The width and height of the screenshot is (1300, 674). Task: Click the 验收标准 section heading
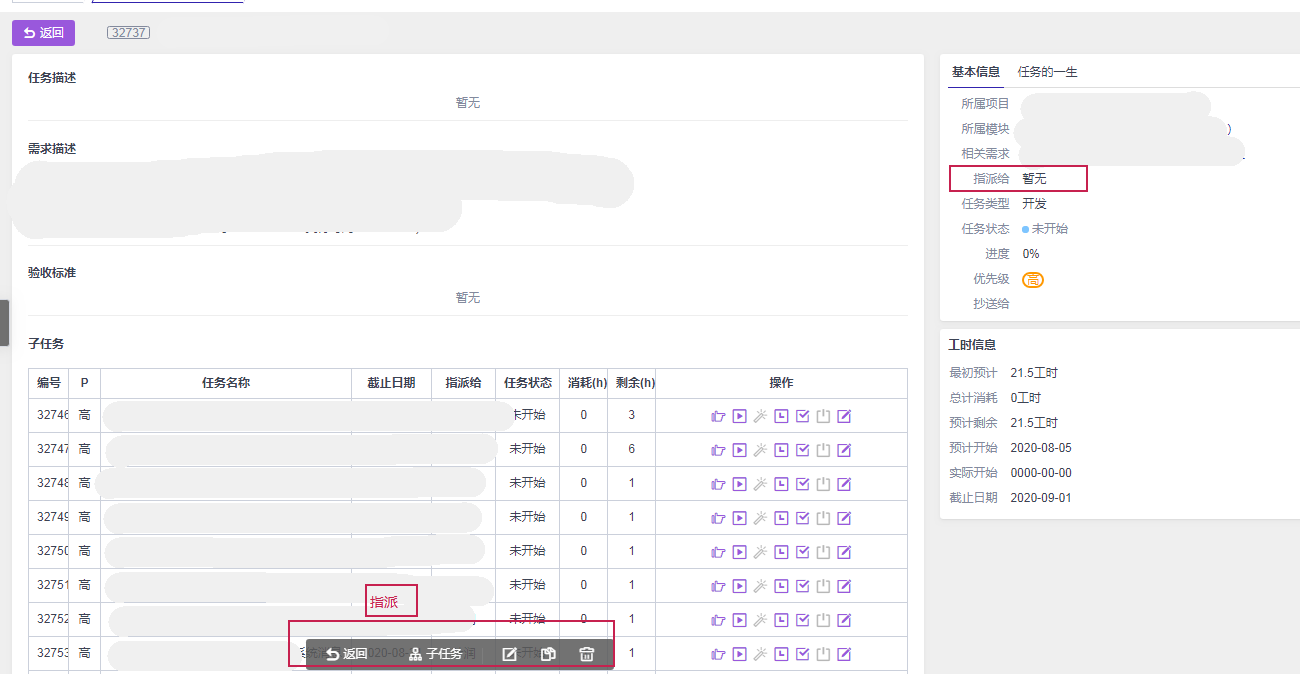tap(52, 273)
